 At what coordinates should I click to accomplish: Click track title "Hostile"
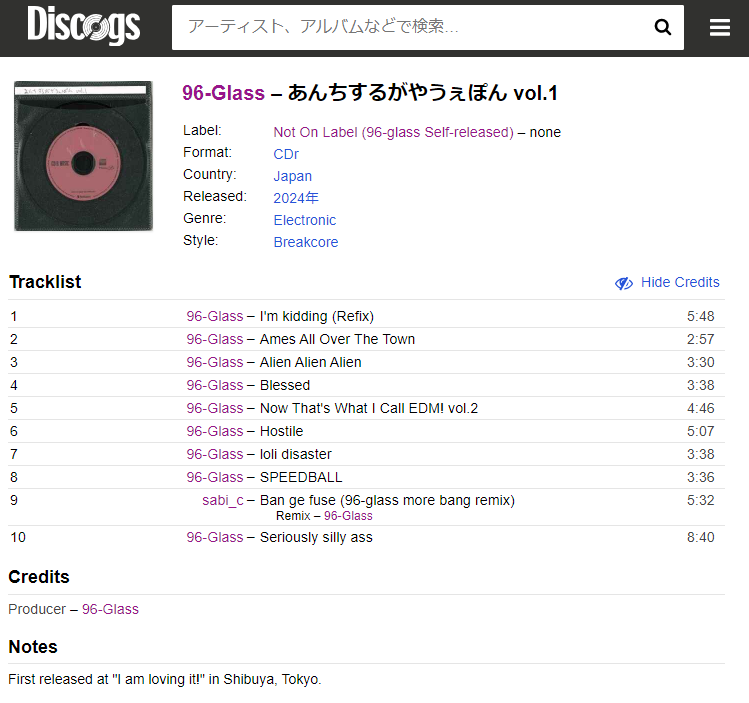[x=281, y=431]
